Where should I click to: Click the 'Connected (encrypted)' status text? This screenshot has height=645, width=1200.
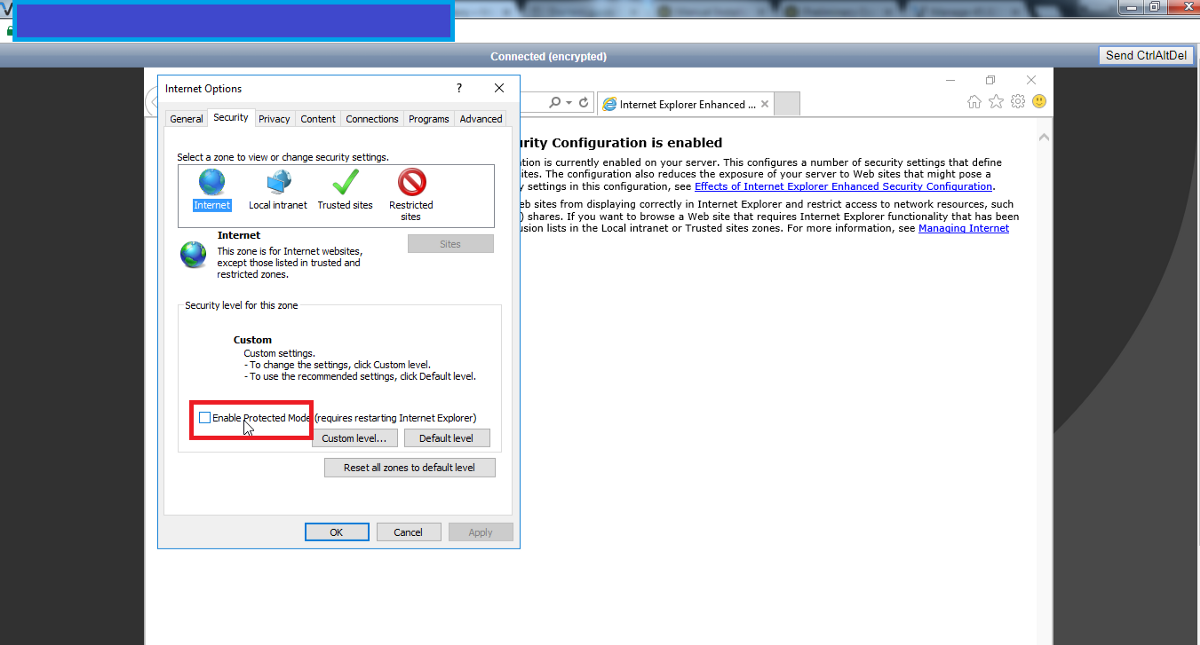point(548,56)
